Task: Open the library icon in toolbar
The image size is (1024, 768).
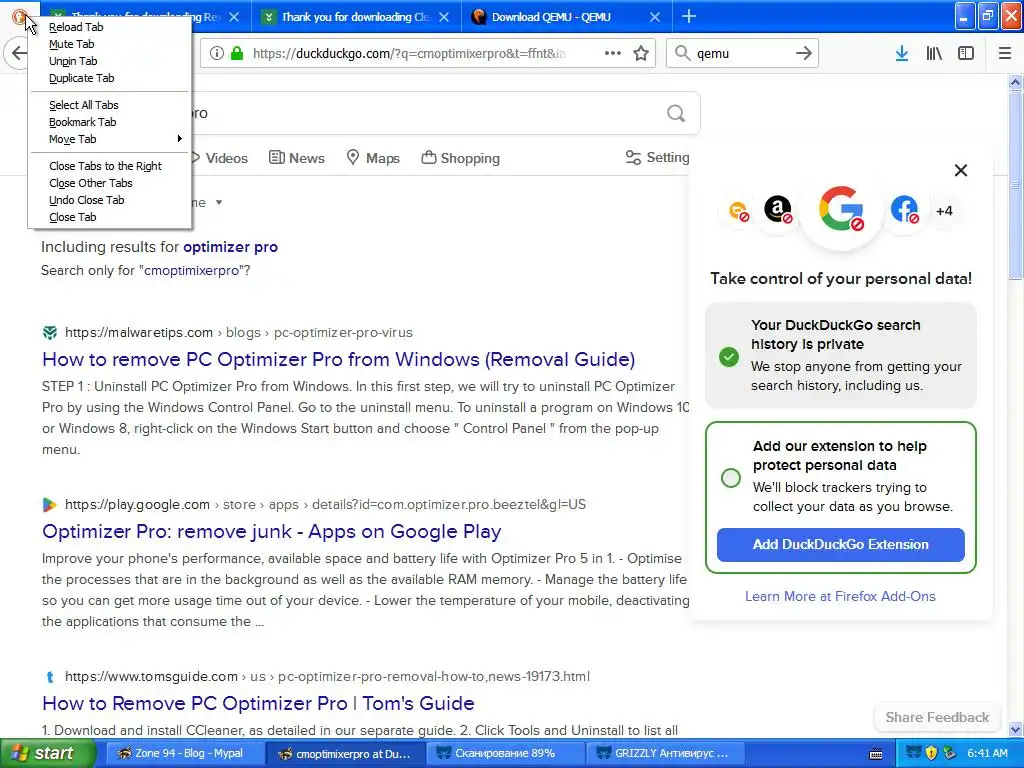Action: 934,53
